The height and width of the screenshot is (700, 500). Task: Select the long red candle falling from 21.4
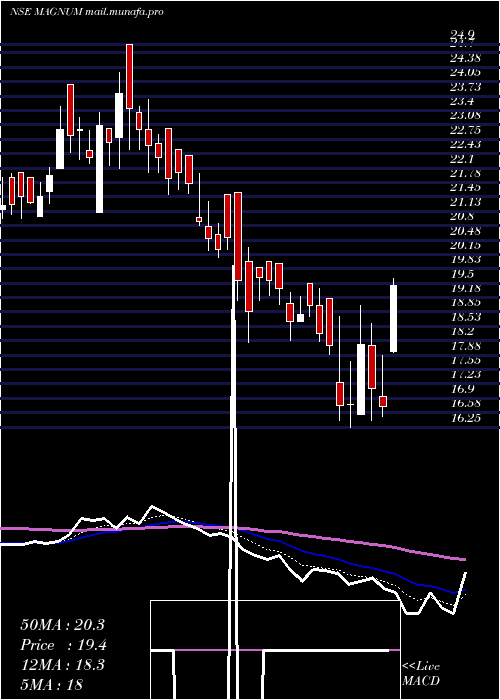point(238,236)
